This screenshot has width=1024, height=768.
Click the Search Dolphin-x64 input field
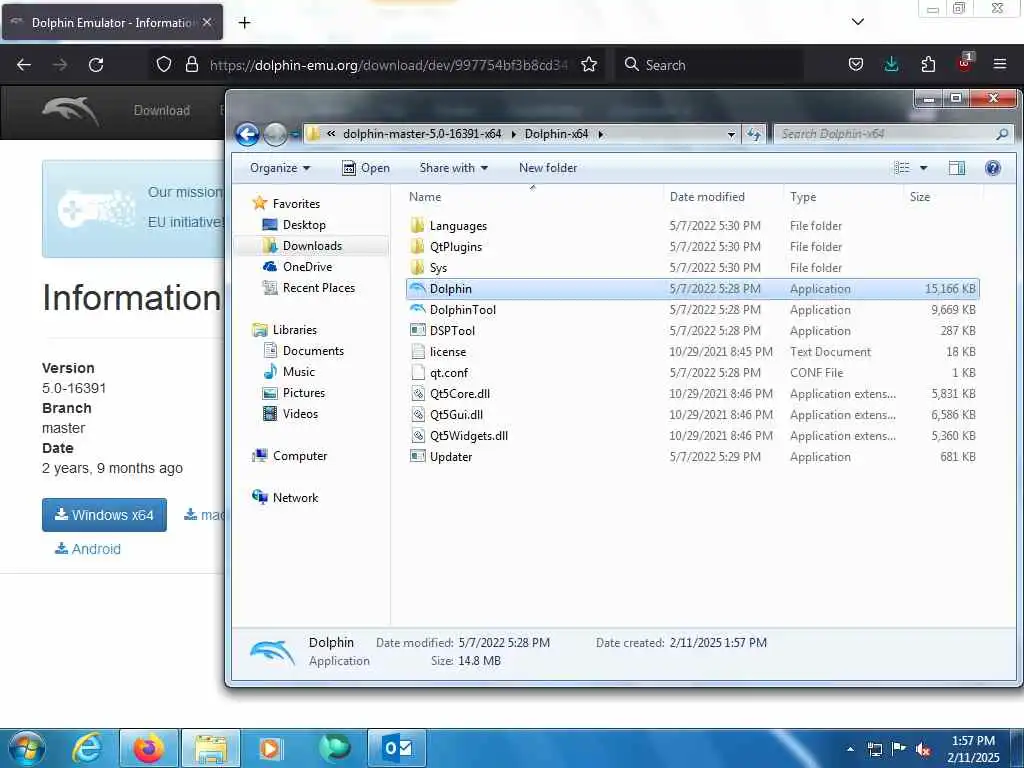[885, 134]
